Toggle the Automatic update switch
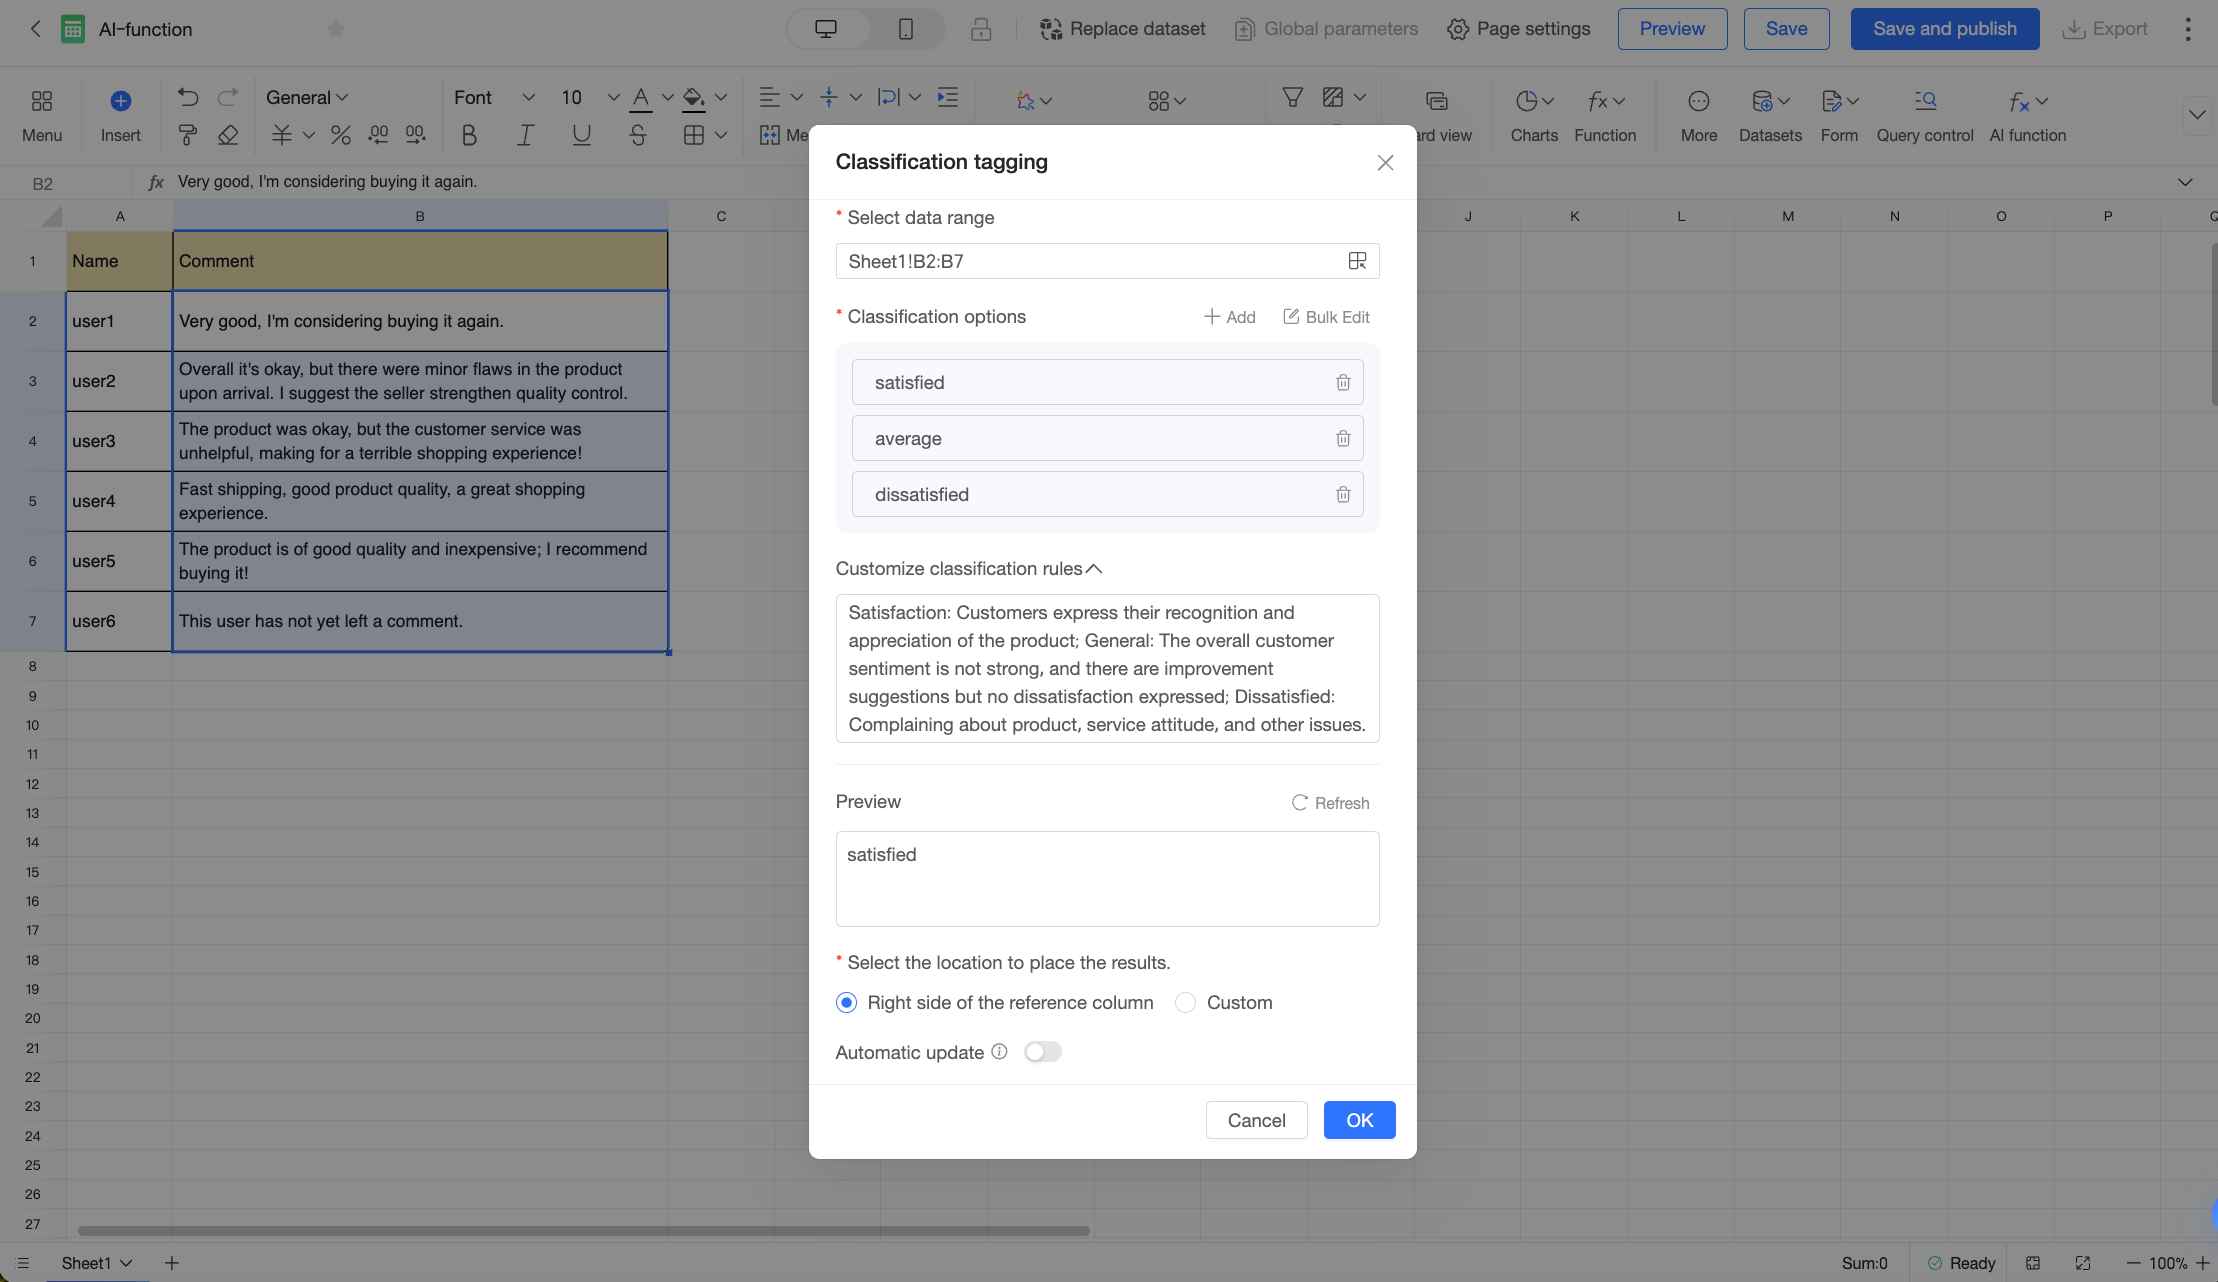This screenshot has width=2218, height=1282. [1042, 1052]
